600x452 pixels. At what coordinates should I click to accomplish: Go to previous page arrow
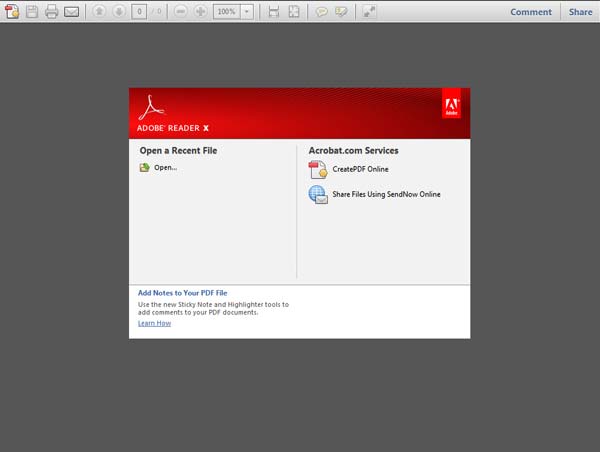(x=99, y=11)
